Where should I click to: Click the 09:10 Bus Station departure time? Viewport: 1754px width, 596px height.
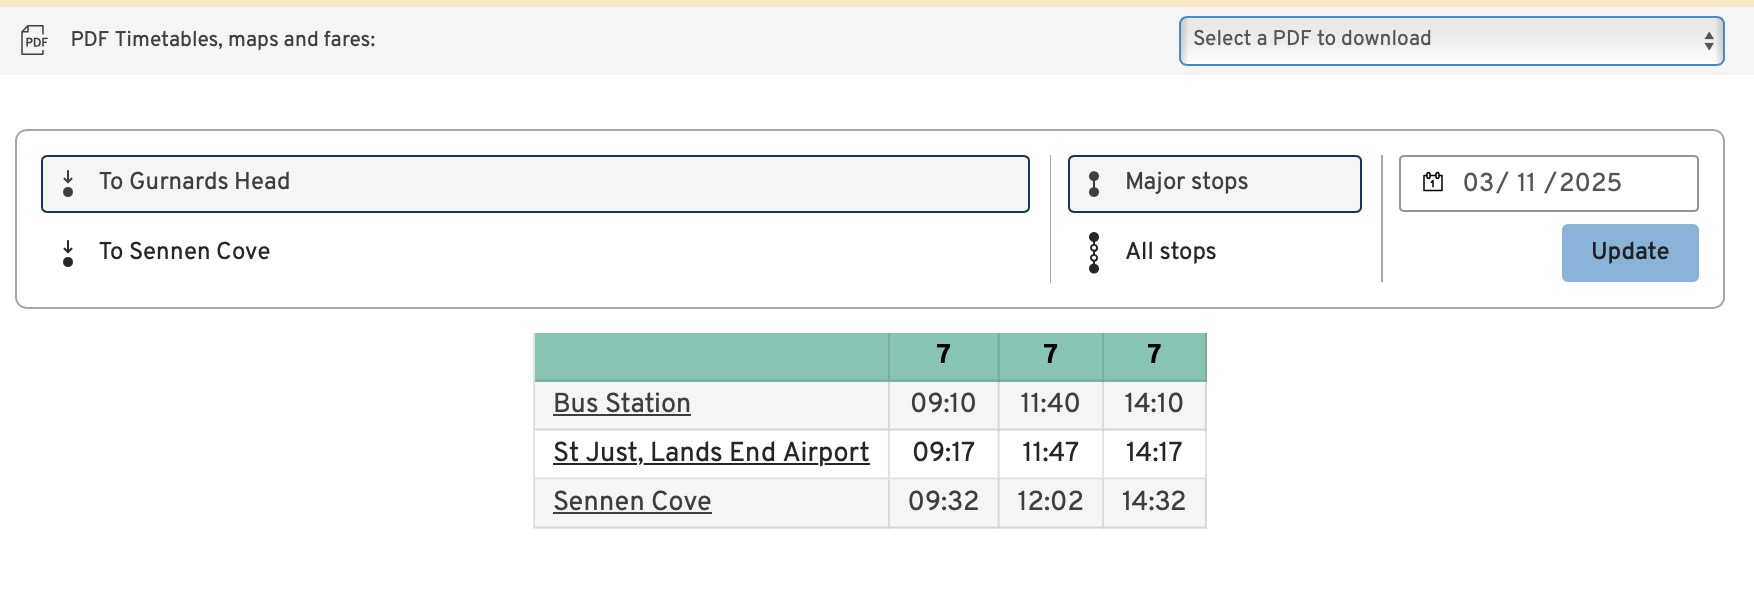tap(943, 404)
